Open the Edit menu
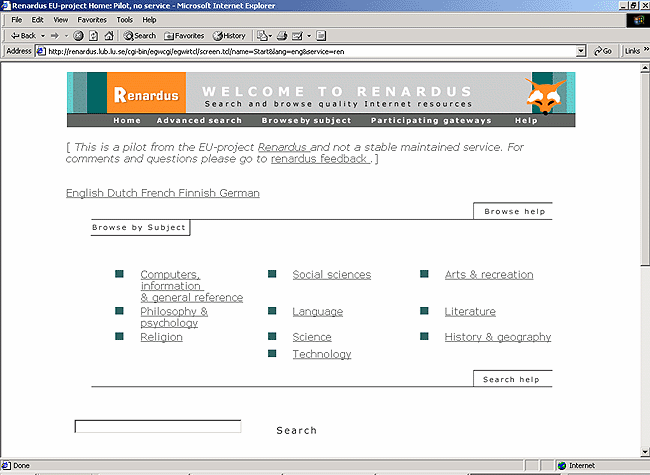This screenshot has height=475, width=650. pos(37,20)
